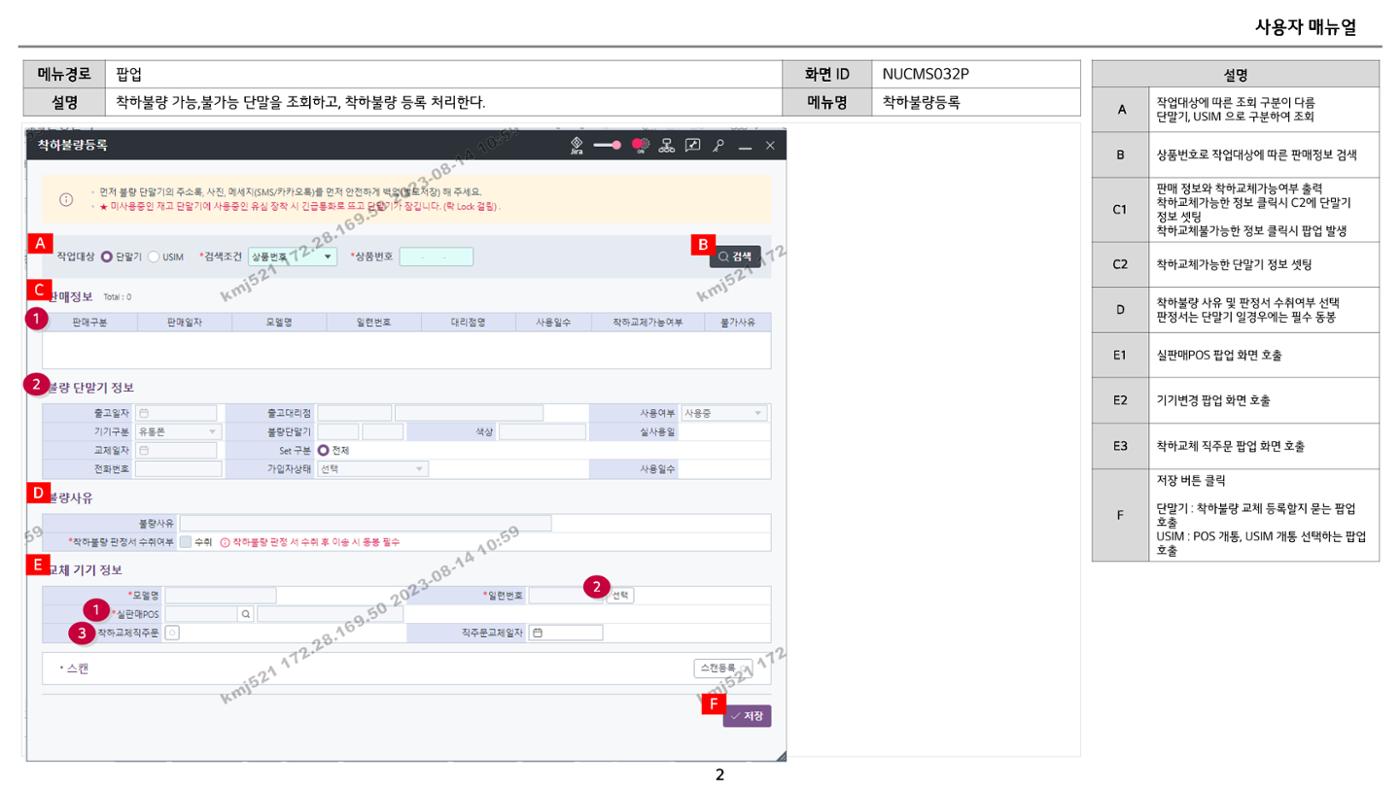The image size is (1400, 788).
Task: Expand the 사용여부 사용중 dropdown
Action: 724,413
